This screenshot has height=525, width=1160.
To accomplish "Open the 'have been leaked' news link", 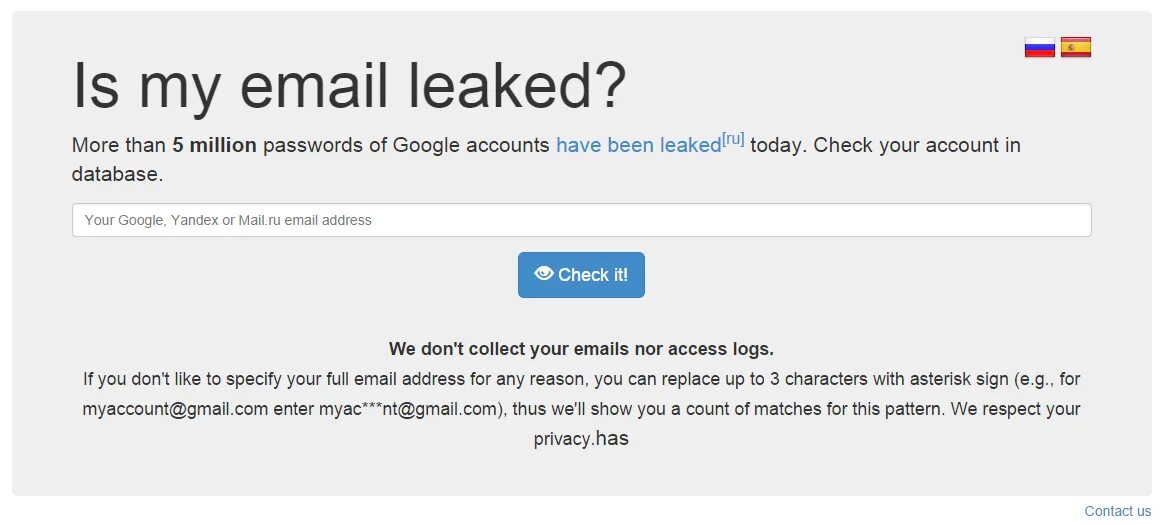I will pos(638,145).
